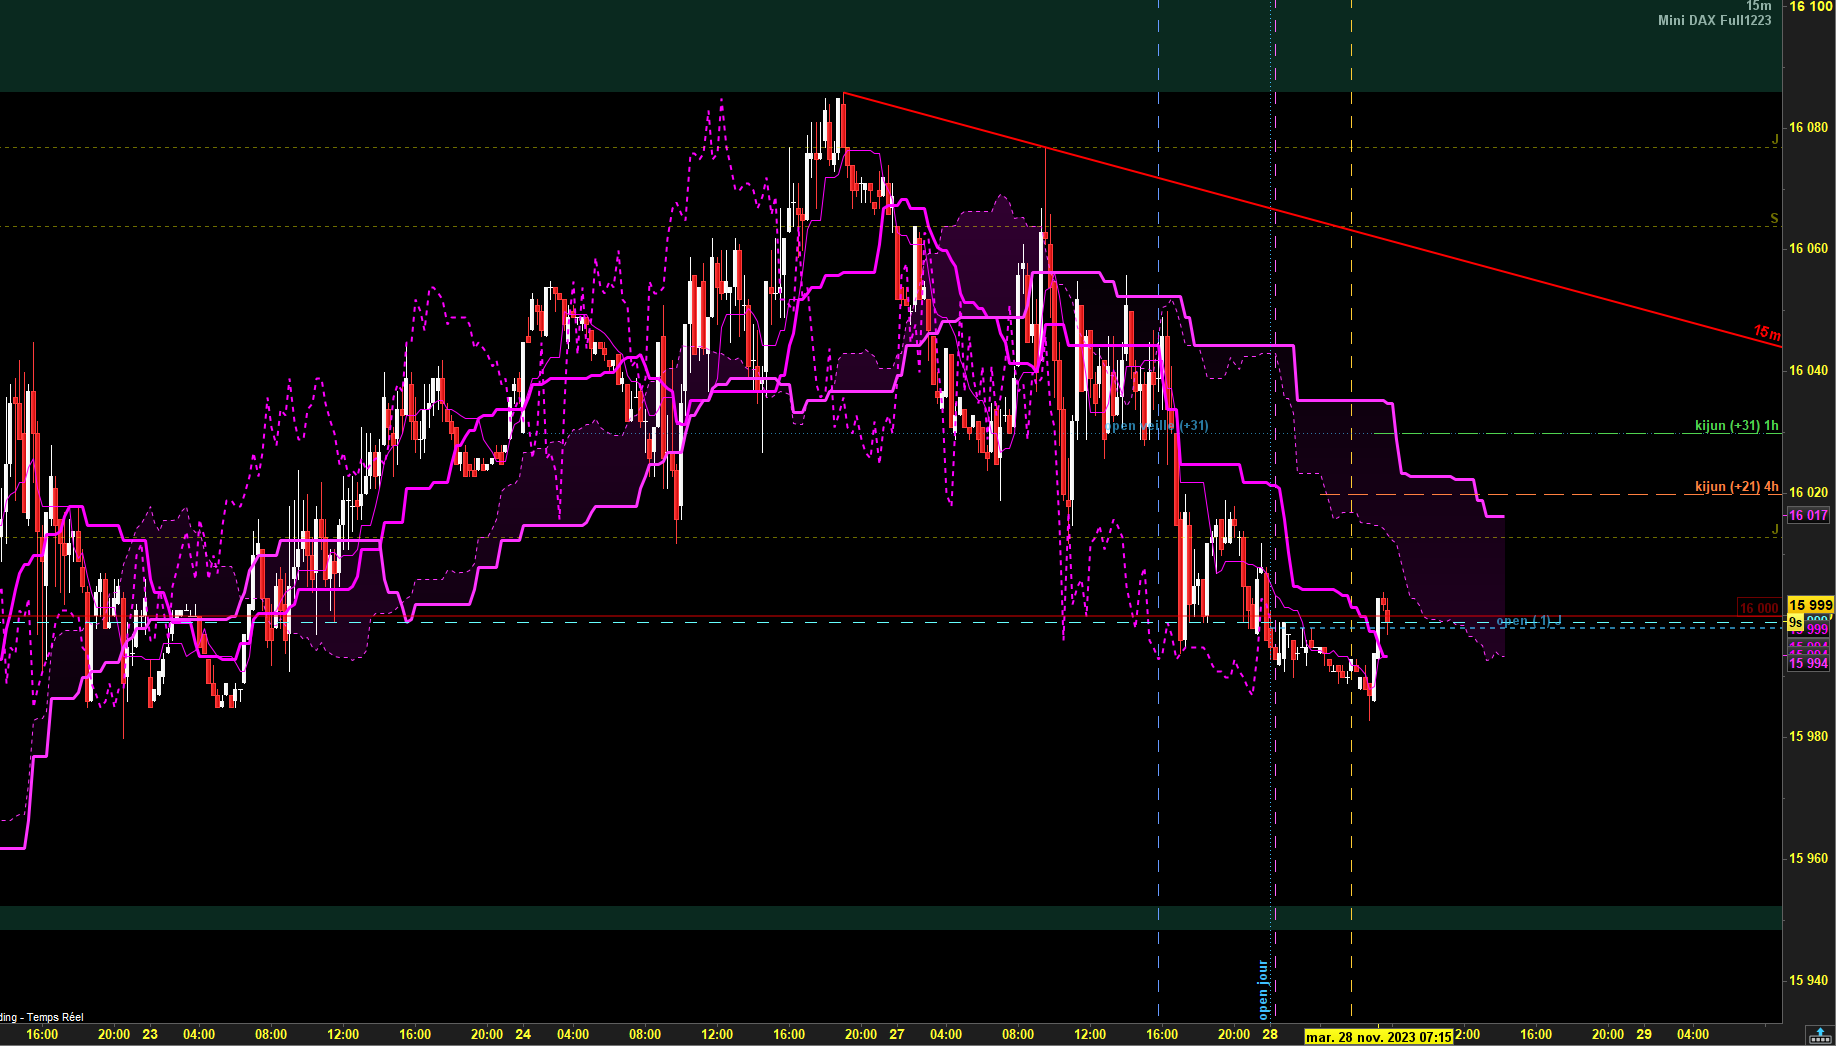Click the 'Mini DAX Full1223' chart title
The image size is (1836, 1046).
coord(1714,20)
